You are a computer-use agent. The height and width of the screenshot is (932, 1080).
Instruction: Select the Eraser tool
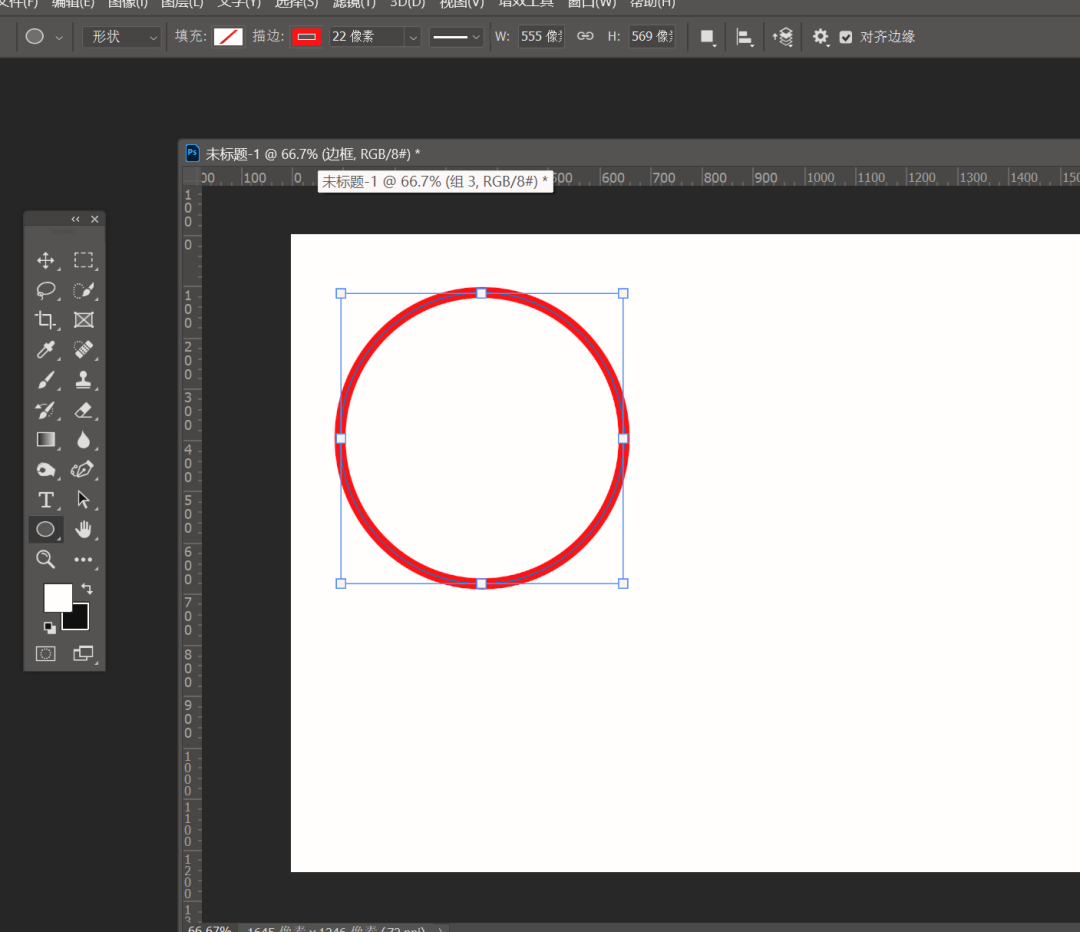coord(83,410)
